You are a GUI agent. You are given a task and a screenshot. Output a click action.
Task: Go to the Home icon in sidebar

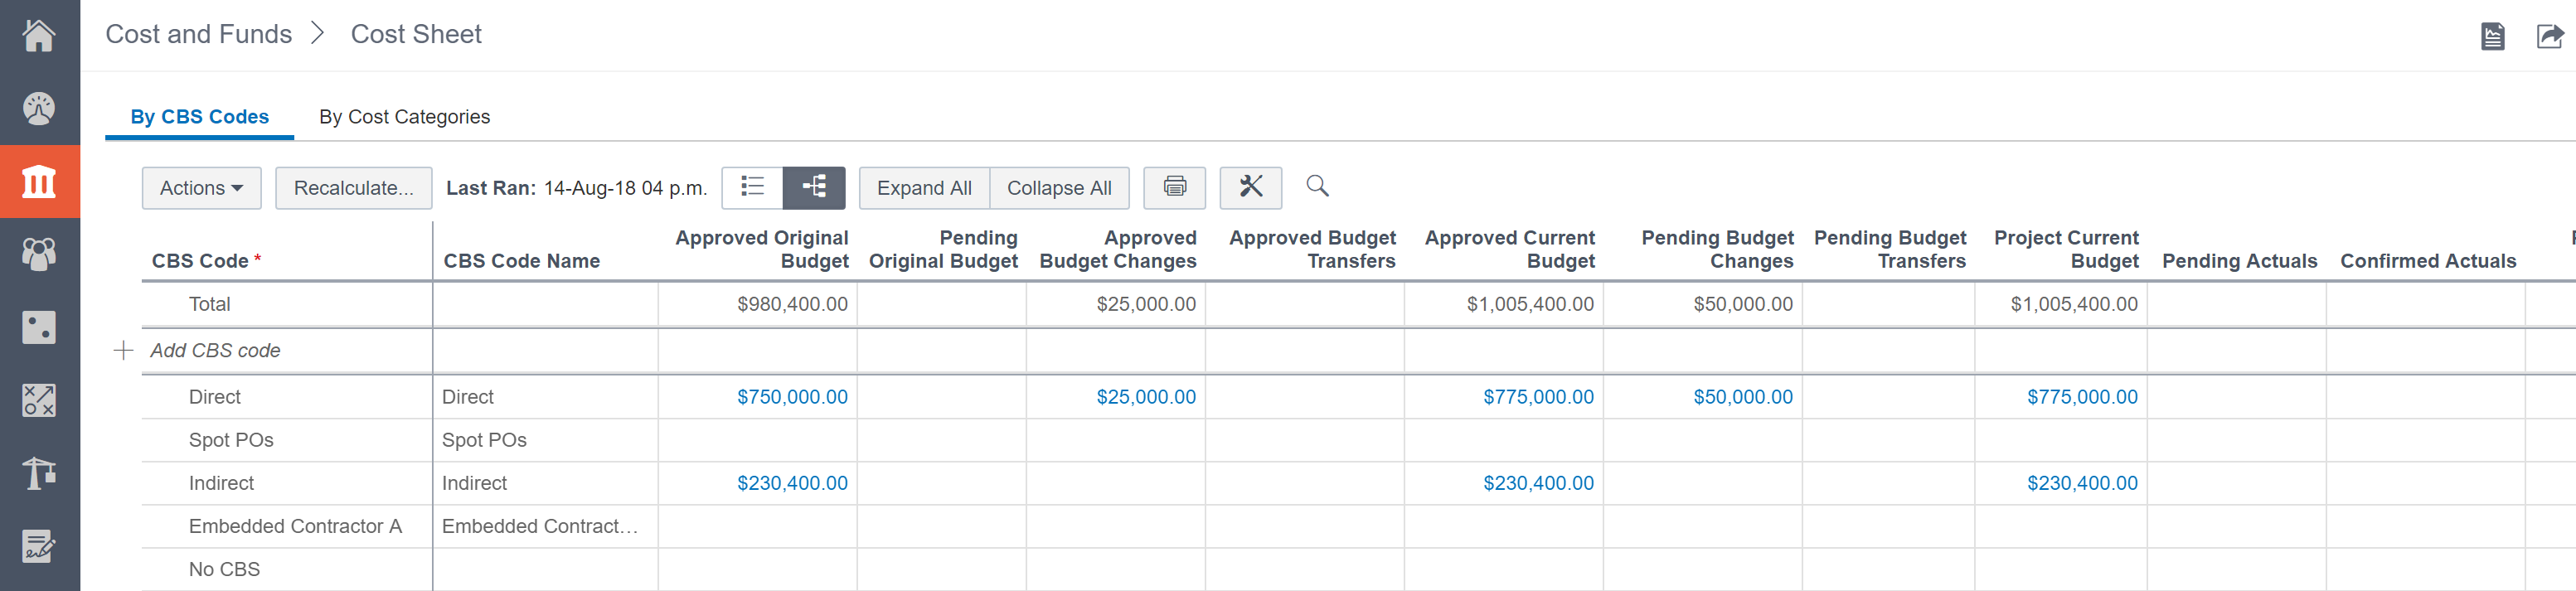click(x=39, y=36)
